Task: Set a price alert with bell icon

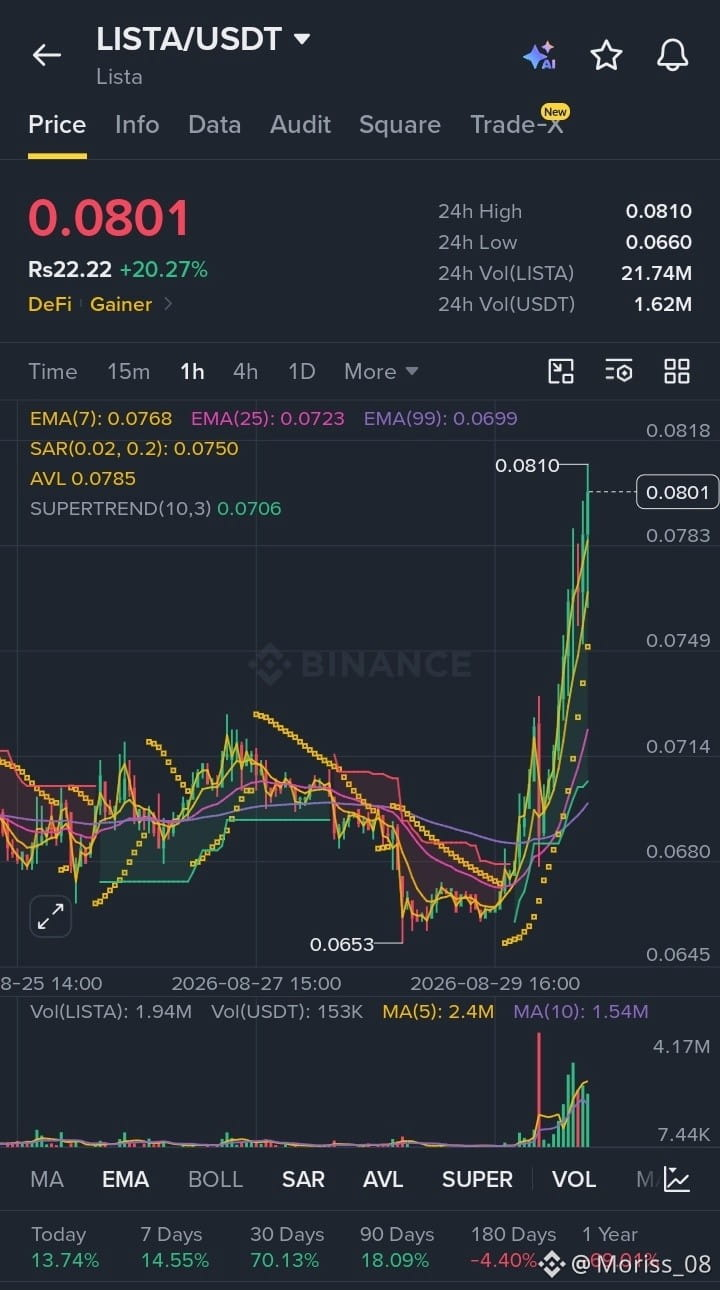Action: [x=672, y=55]
